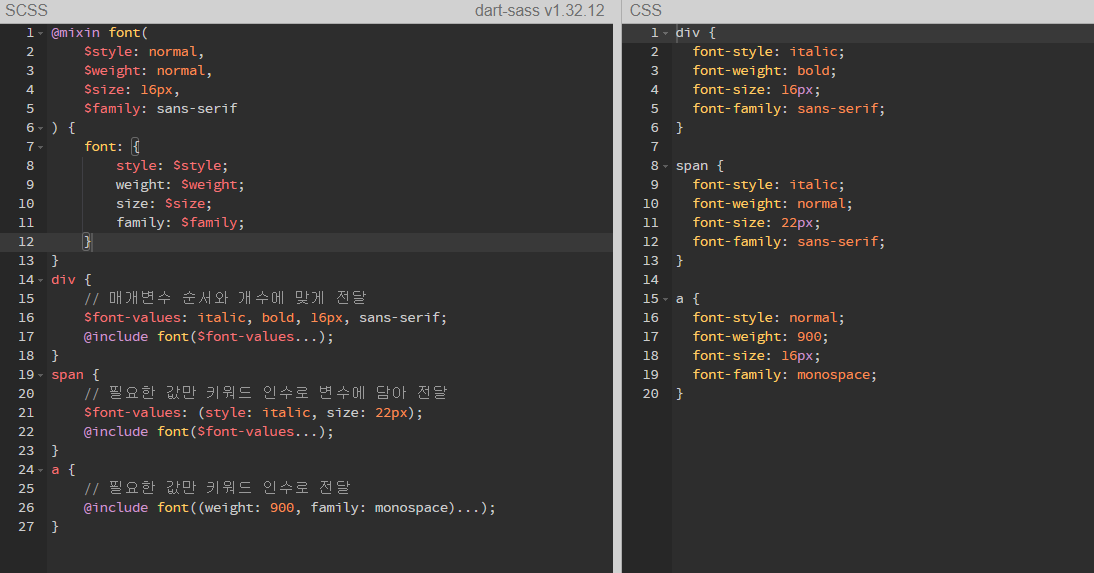Viewport: 1094px width, 573px height.
Task: Collapse the span rule fold arrow on CSS line 8
Action: [666, 166]
